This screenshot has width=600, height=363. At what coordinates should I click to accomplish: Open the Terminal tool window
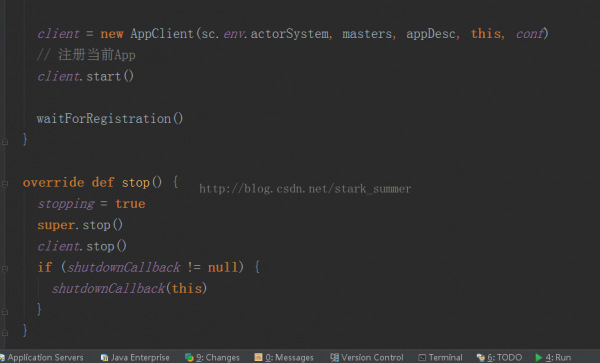tap(440, 357)
